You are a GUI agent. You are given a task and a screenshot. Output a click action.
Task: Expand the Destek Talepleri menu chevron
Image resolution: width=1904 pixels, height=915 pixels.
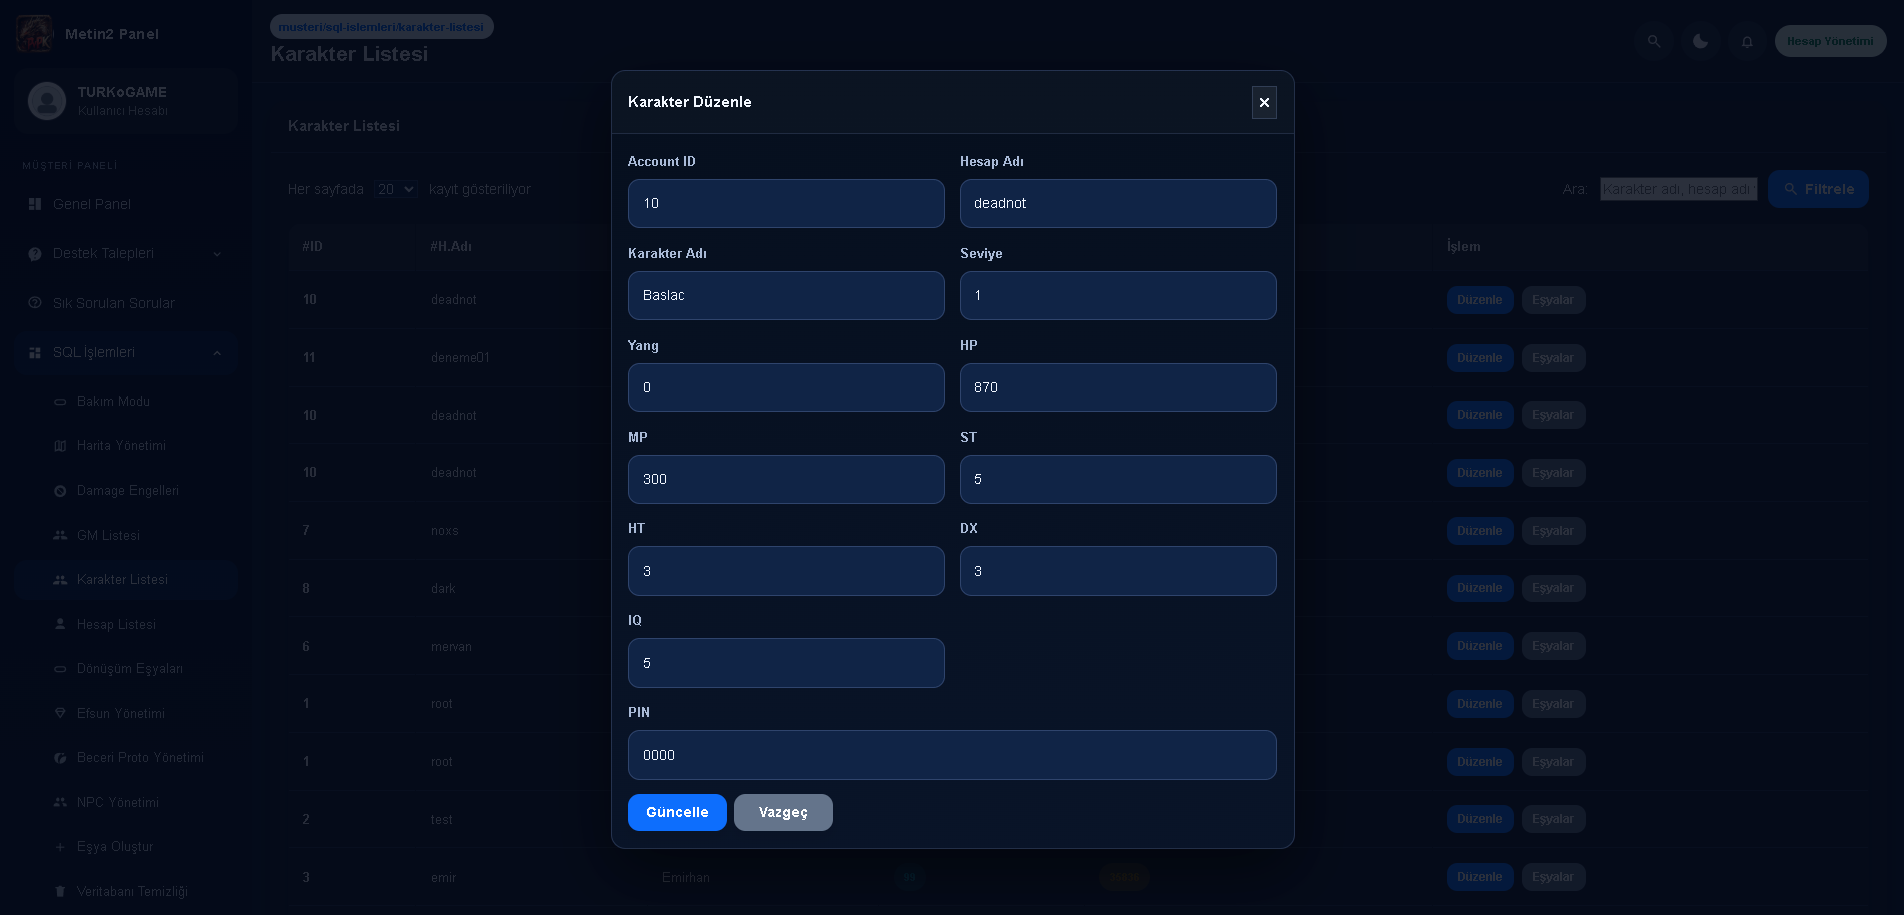[x=217, y=254]
